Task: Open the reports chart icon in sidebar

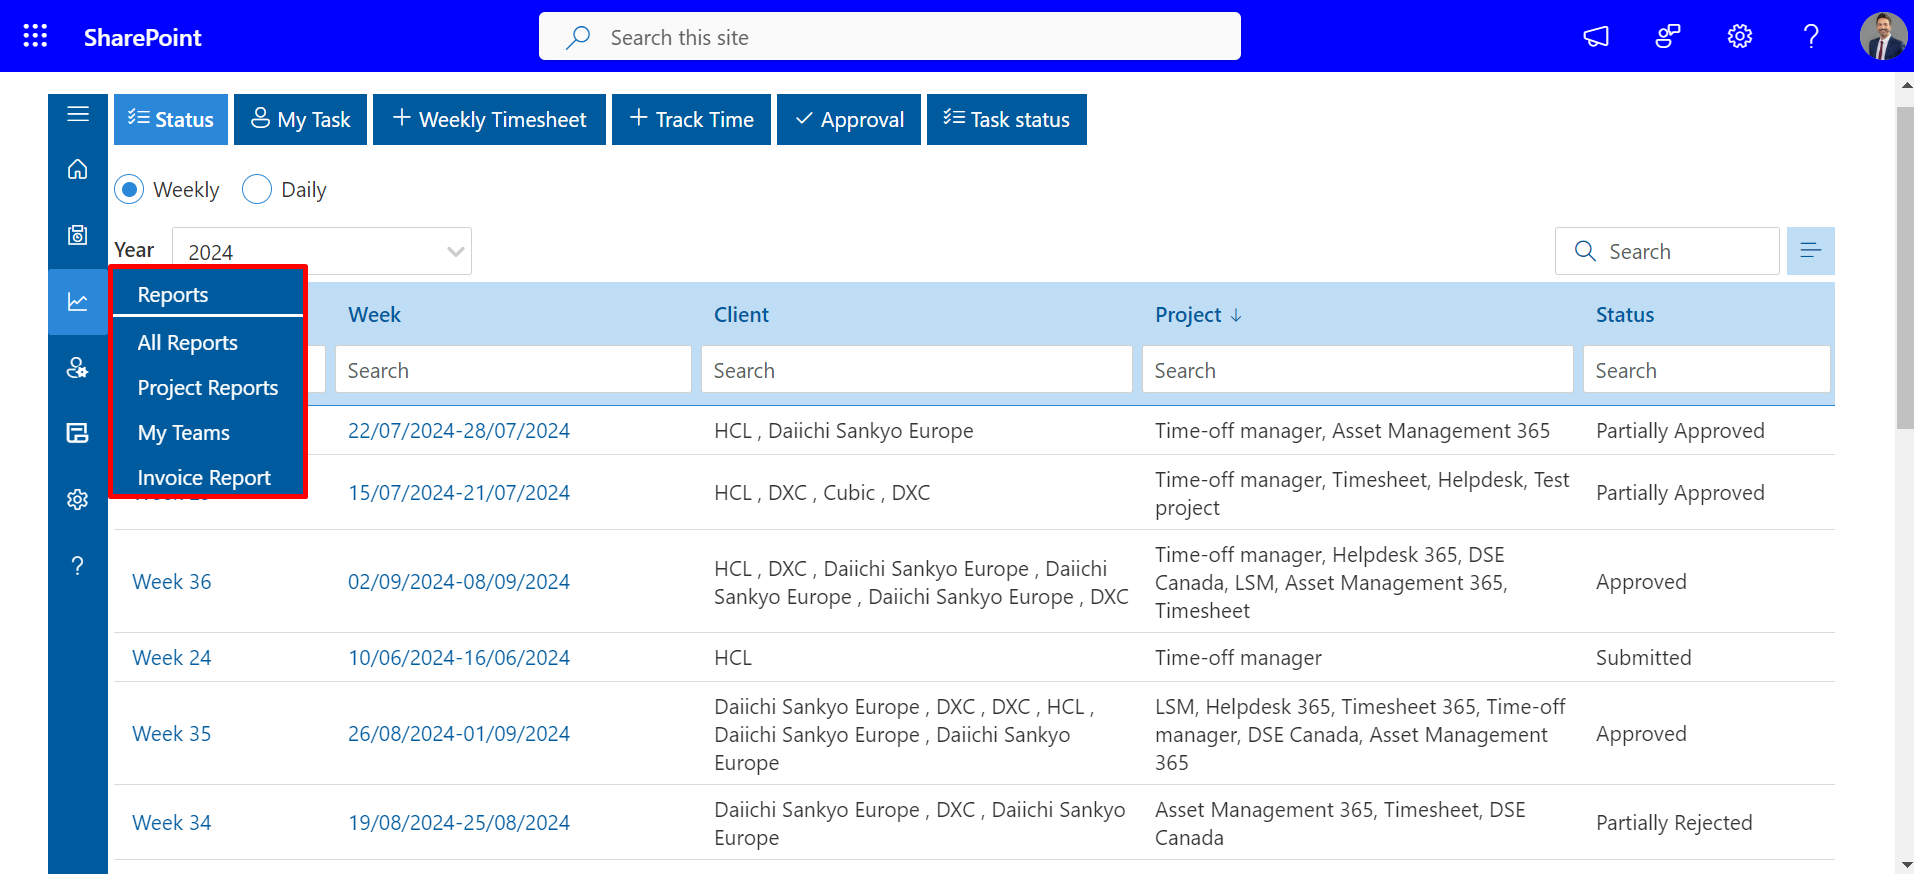Action: tap(78, 302)
